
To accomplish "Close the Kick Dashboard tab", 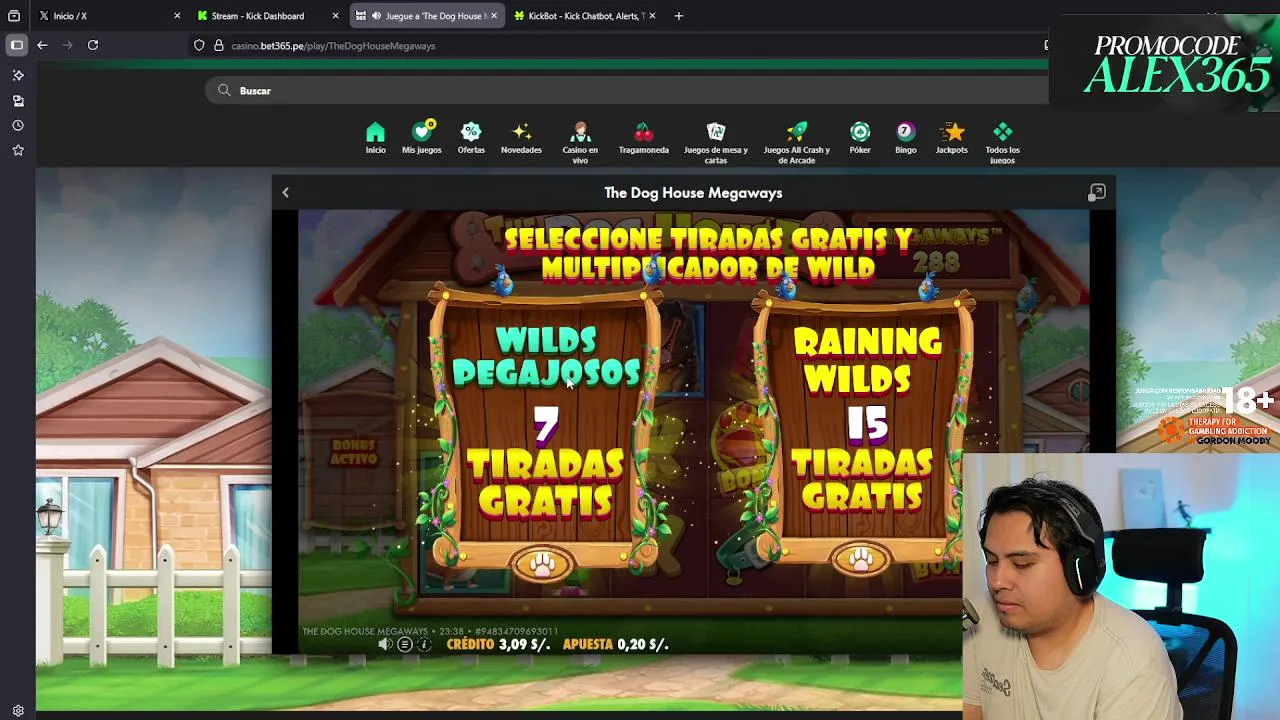I will (335, 16).
